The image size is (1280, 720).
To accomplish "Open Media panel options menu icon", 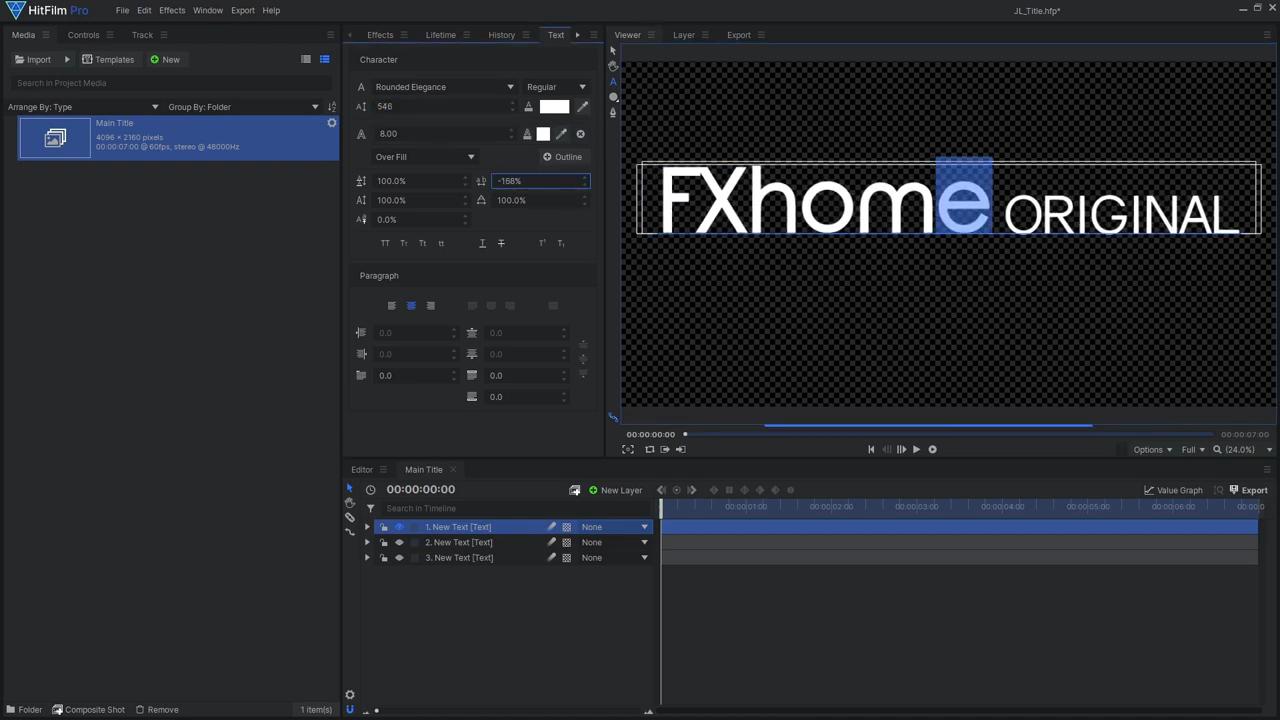I will point(45,35).
